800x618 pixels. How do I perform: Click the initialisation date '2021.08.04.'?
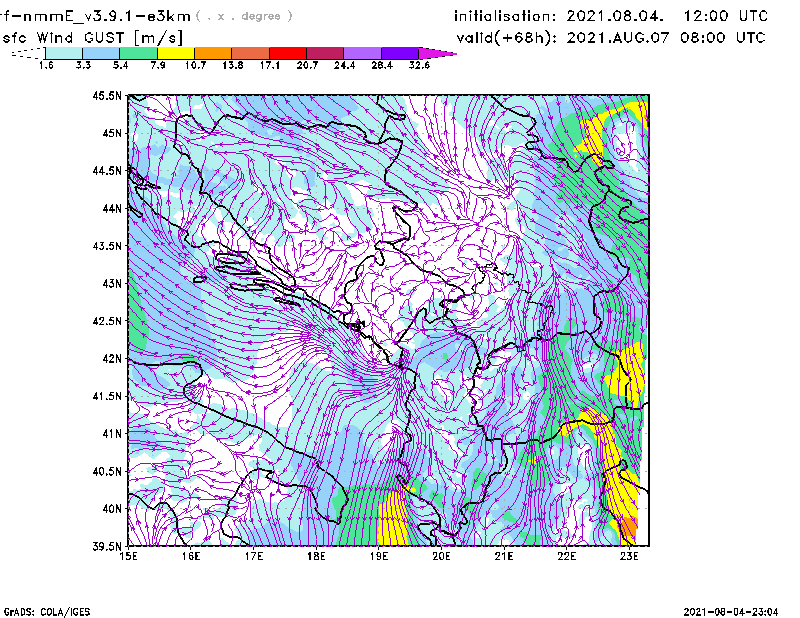tap(615, 16)
